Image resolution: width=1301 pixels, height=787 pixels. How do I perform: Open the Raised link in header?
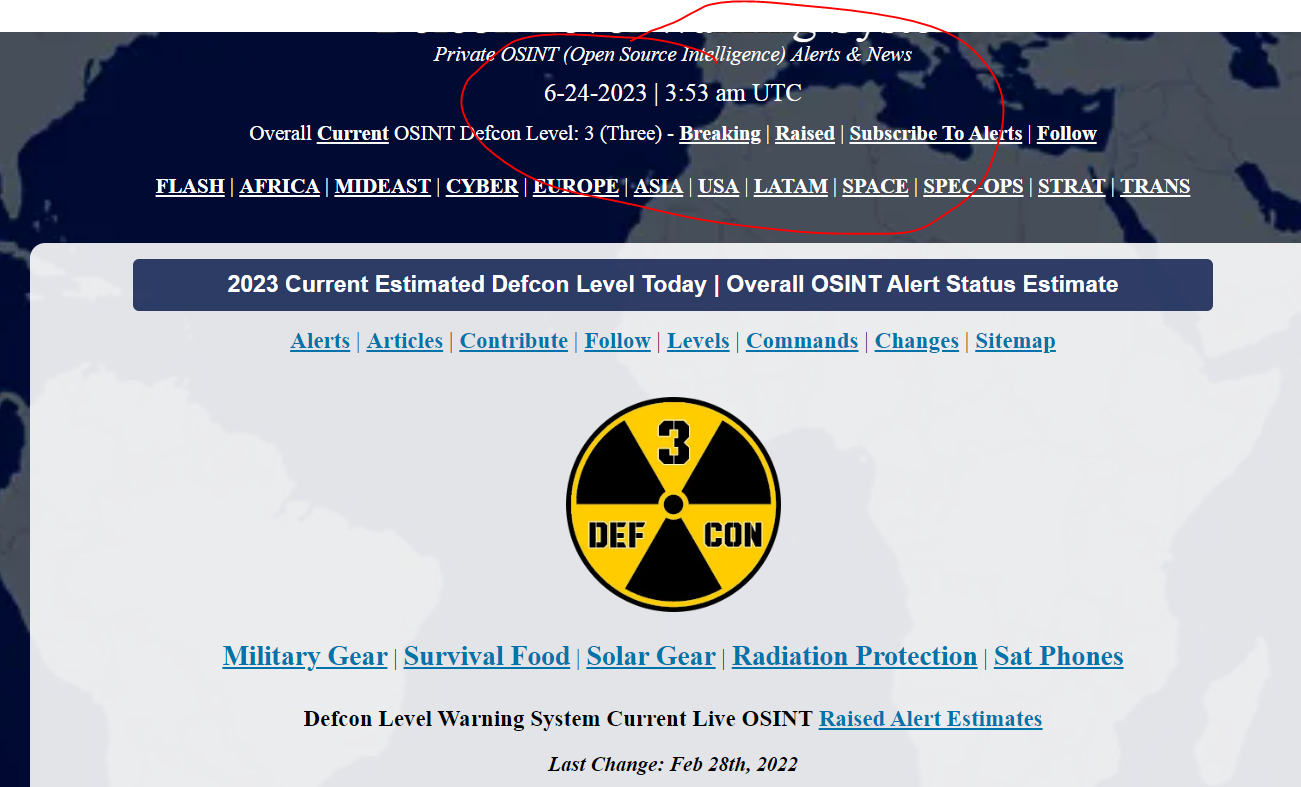805,133
